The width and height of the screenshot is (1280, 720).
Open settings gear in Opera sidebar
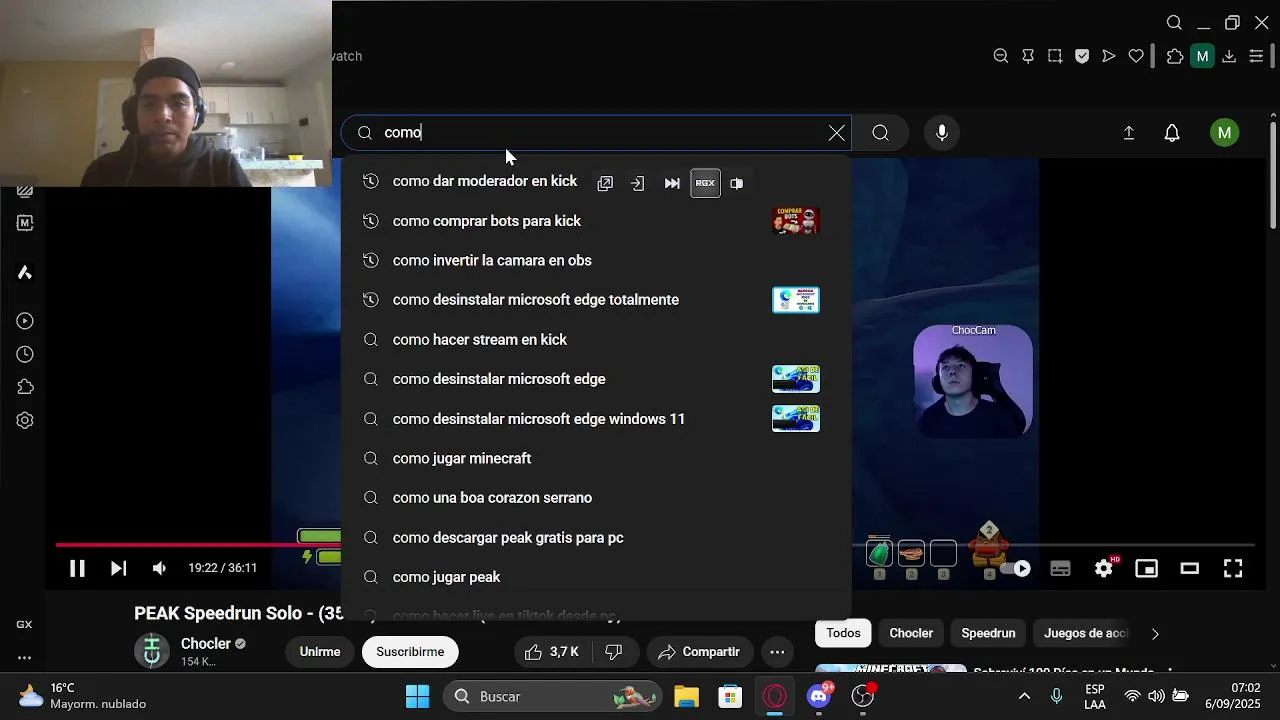pyautogui.click(x=25, y=420)
